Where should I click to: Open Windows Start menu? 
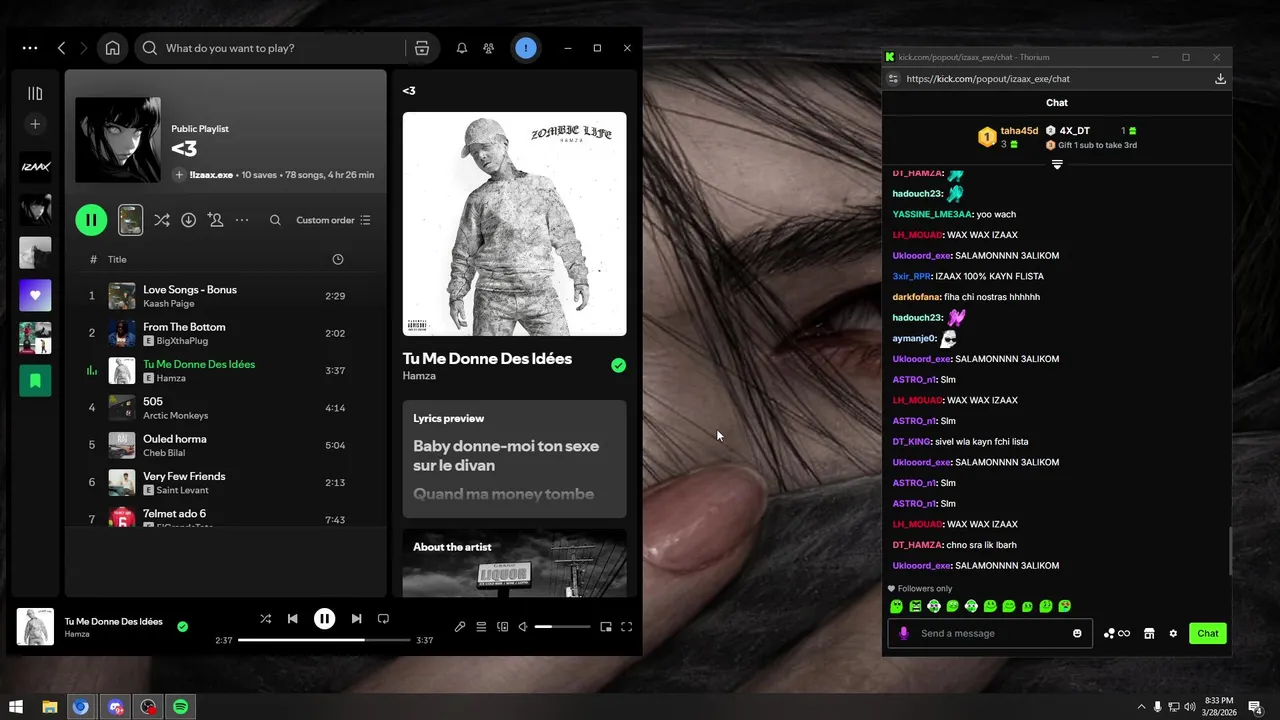pyautogui.click(x=16, y=707)
